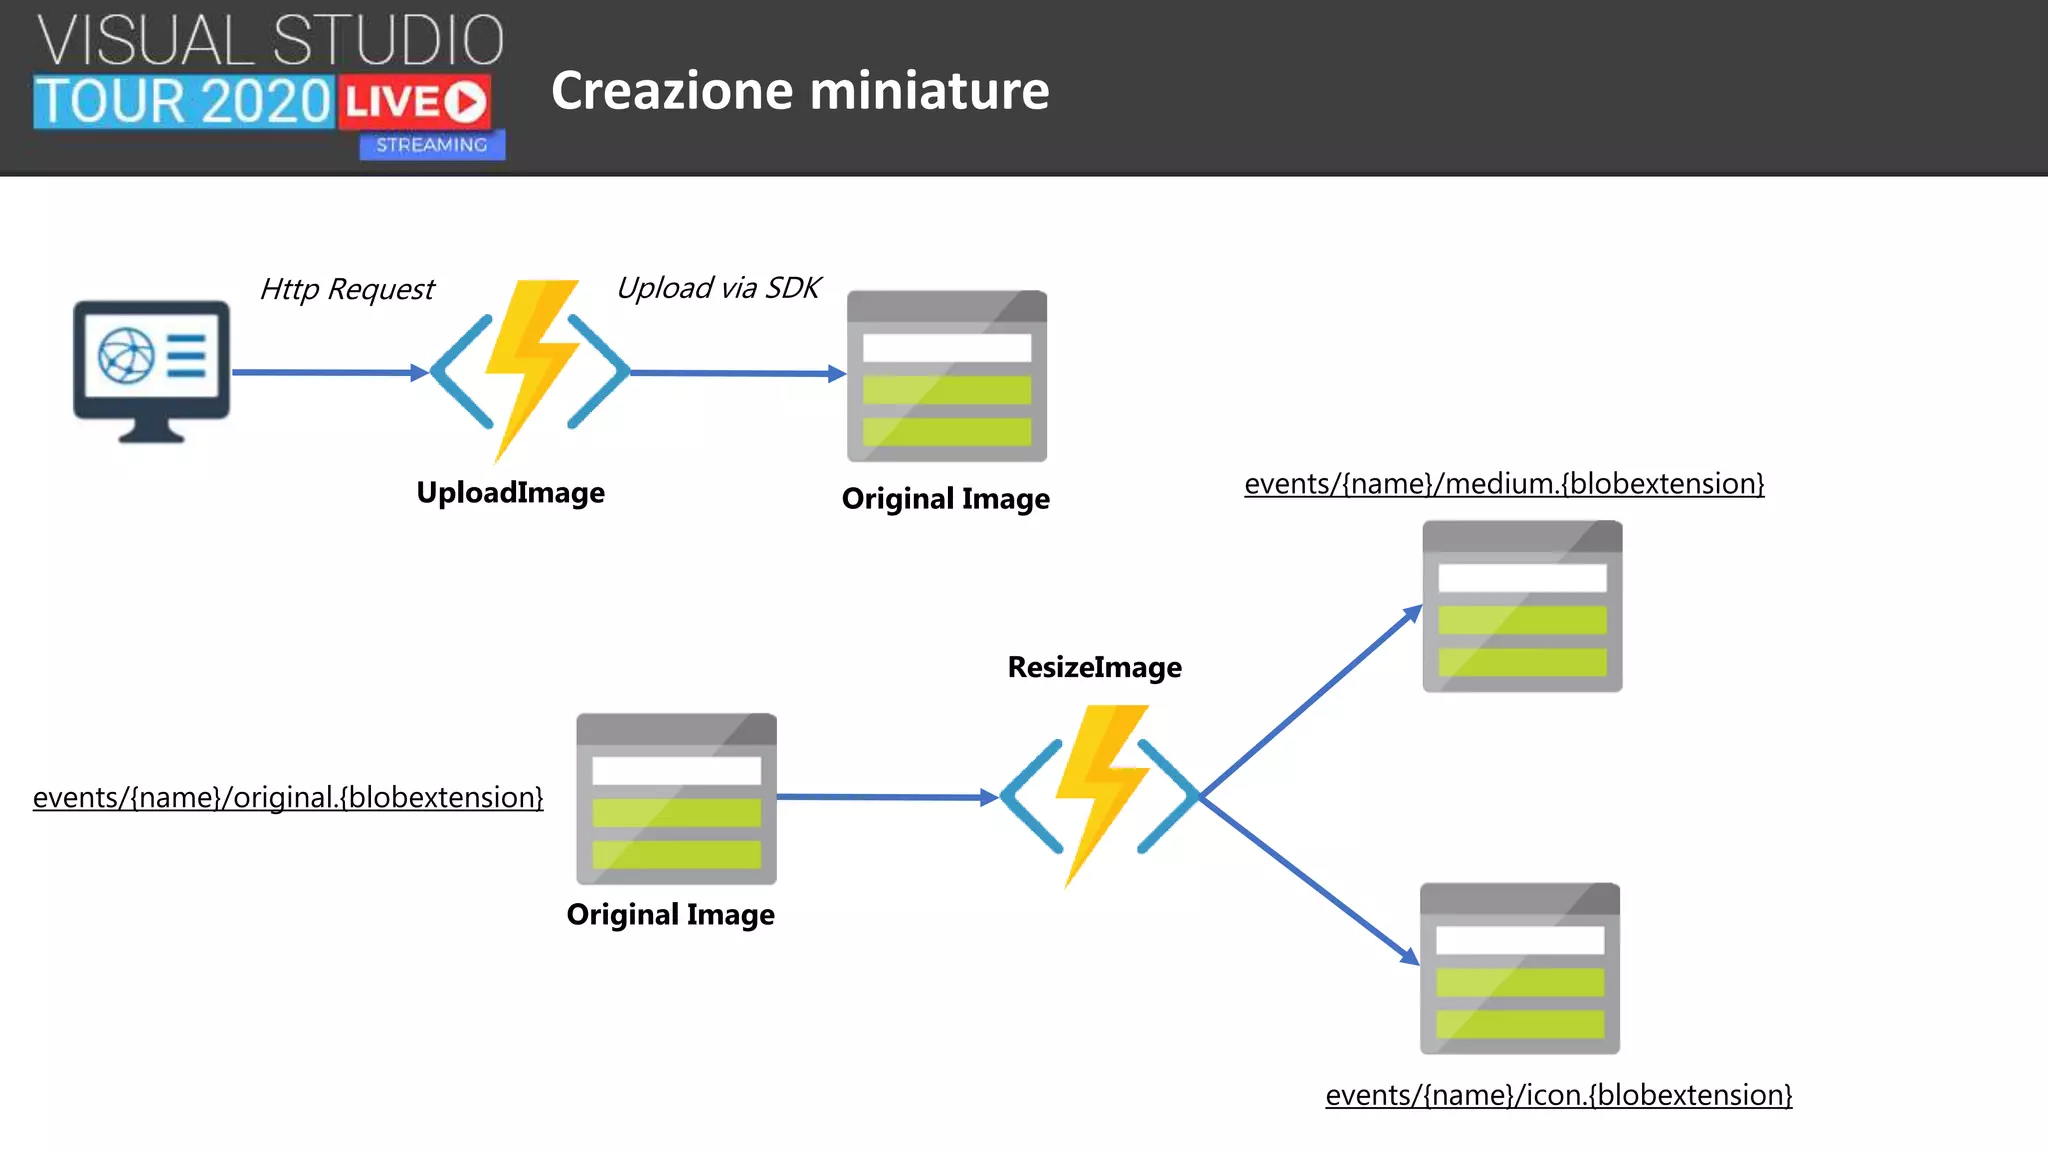2048x1152 pixels.
Task: Click the UploadImage Azure Function lightning icon
Action: coord(530,370)
